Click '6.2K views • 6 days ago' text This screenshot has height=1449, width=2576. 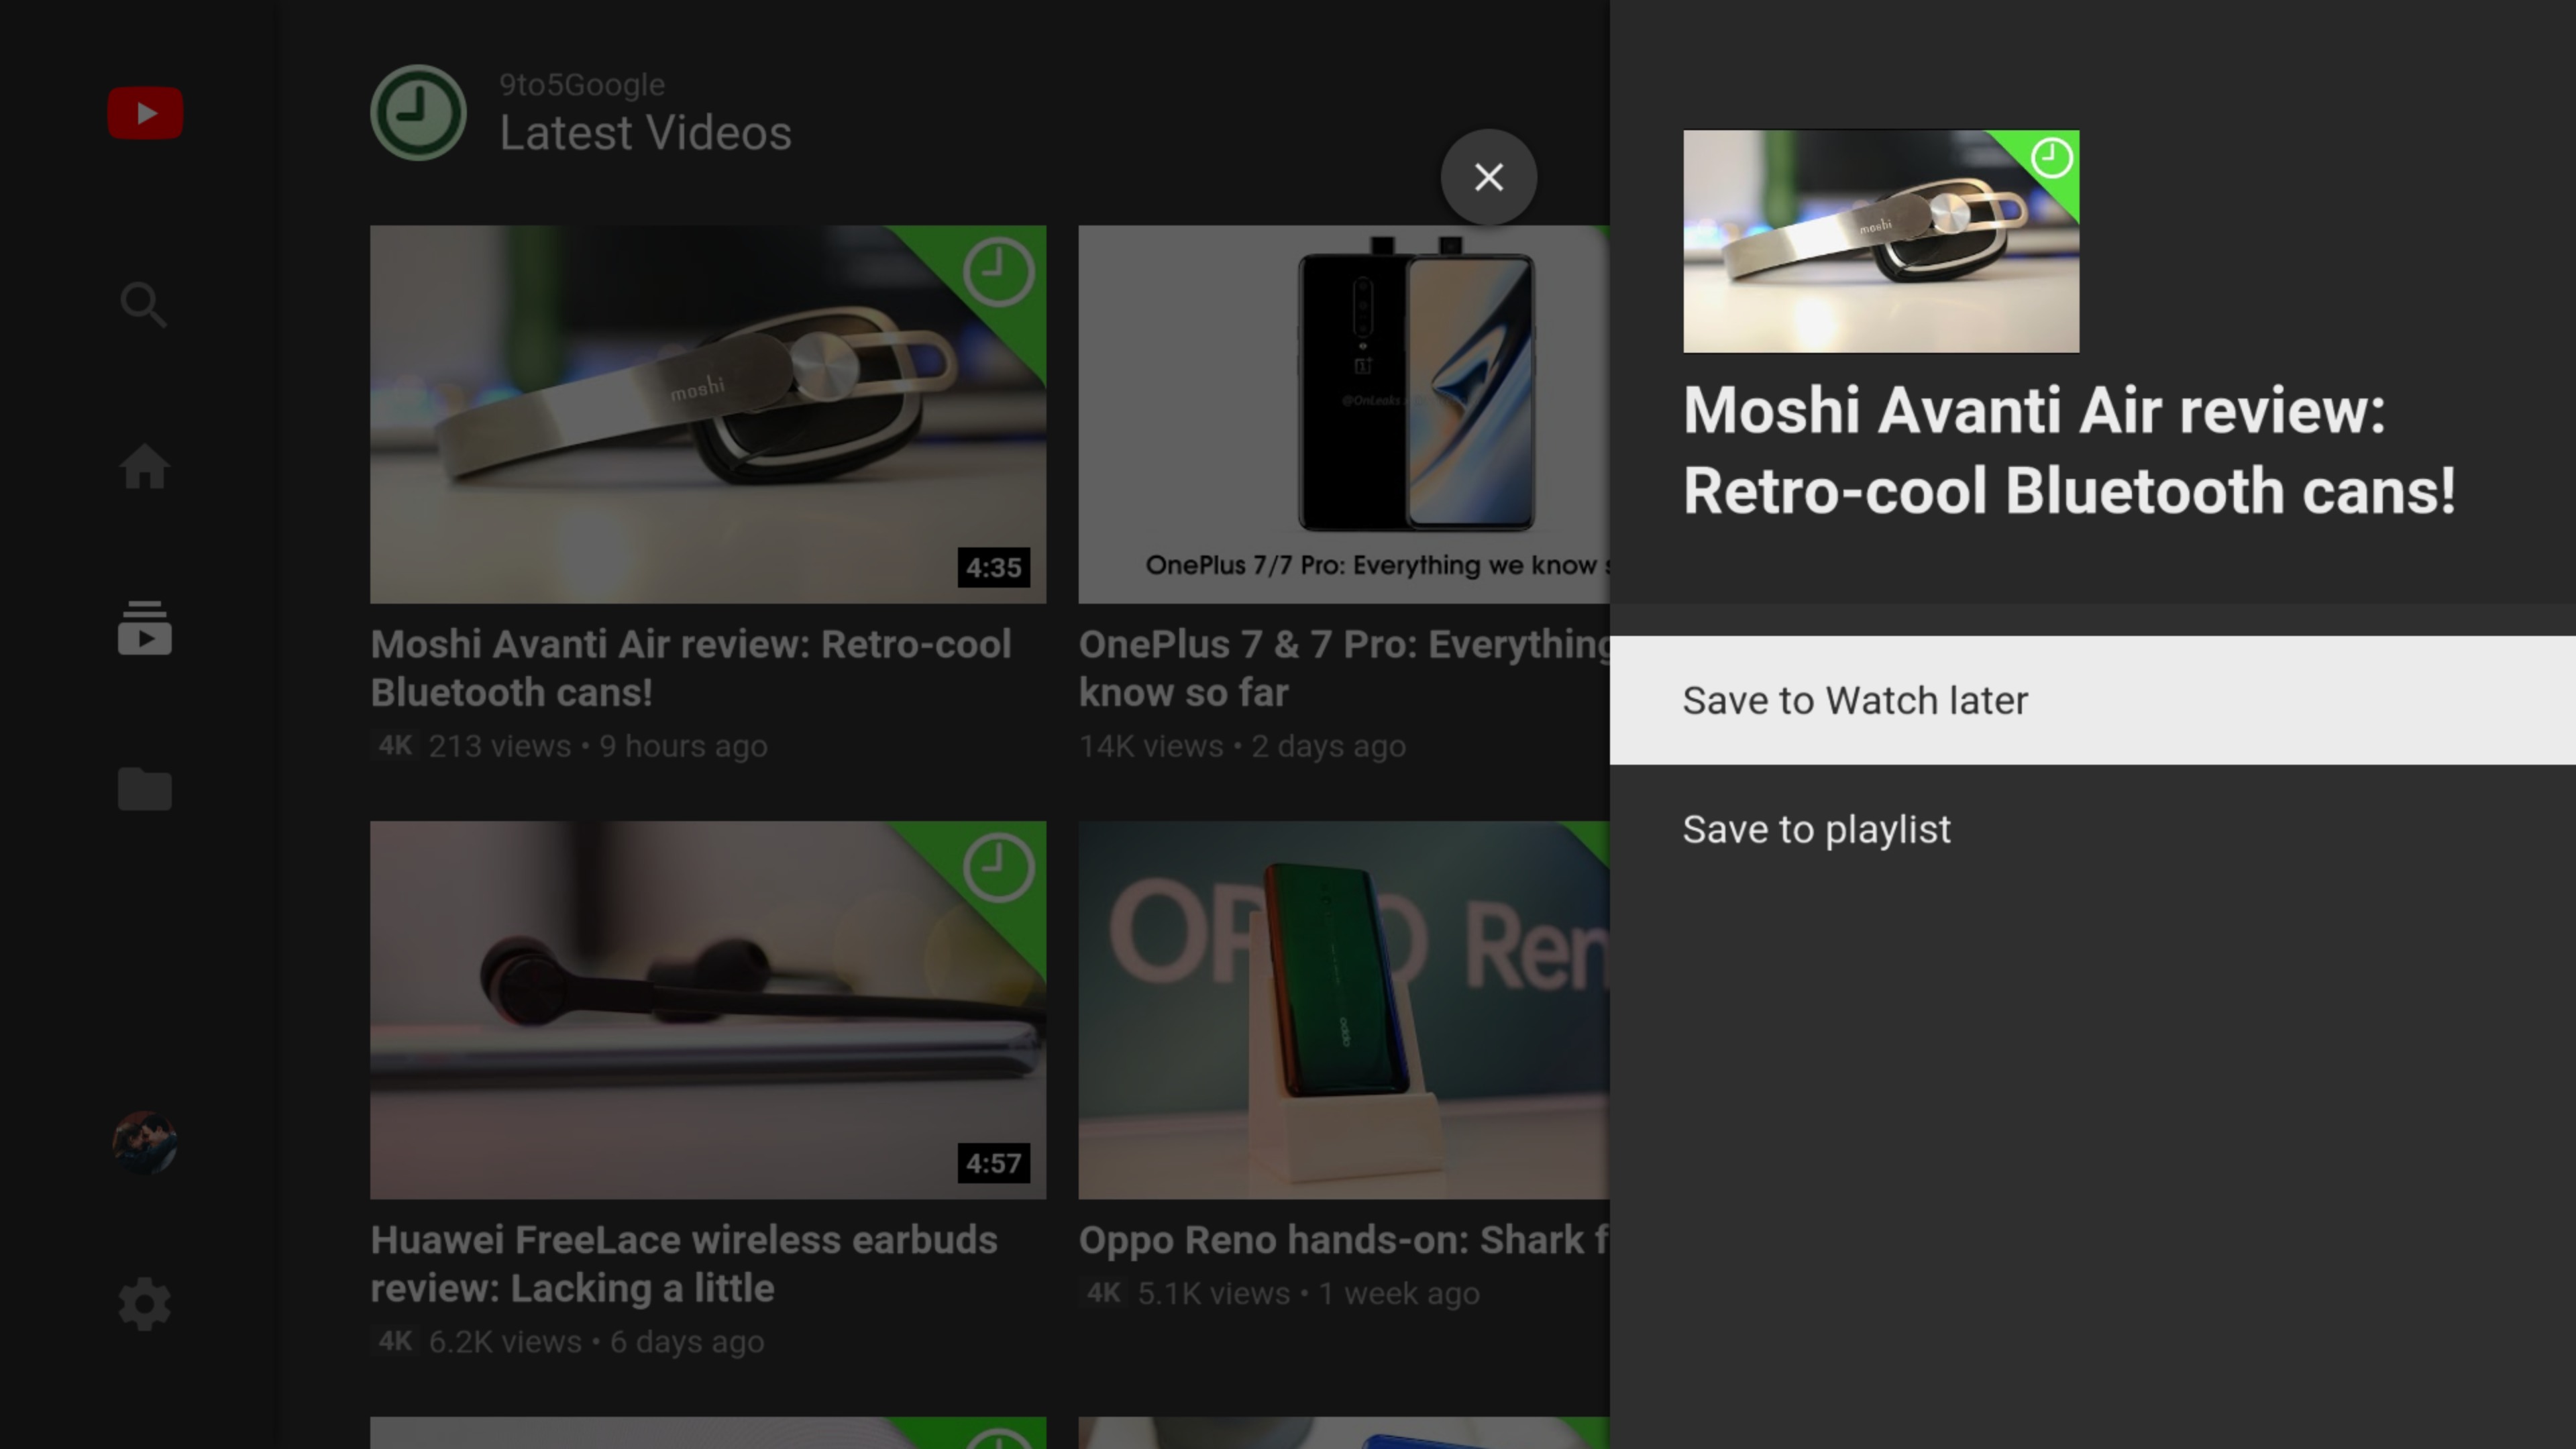pos(596,1342)
